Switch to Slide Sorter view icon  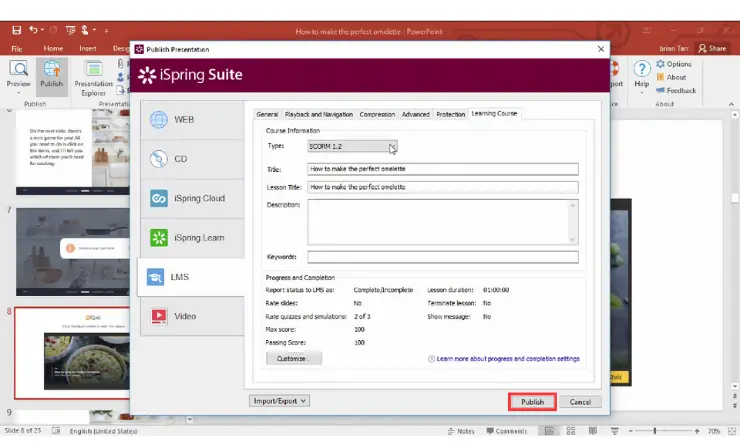click(x=571, y=431)
